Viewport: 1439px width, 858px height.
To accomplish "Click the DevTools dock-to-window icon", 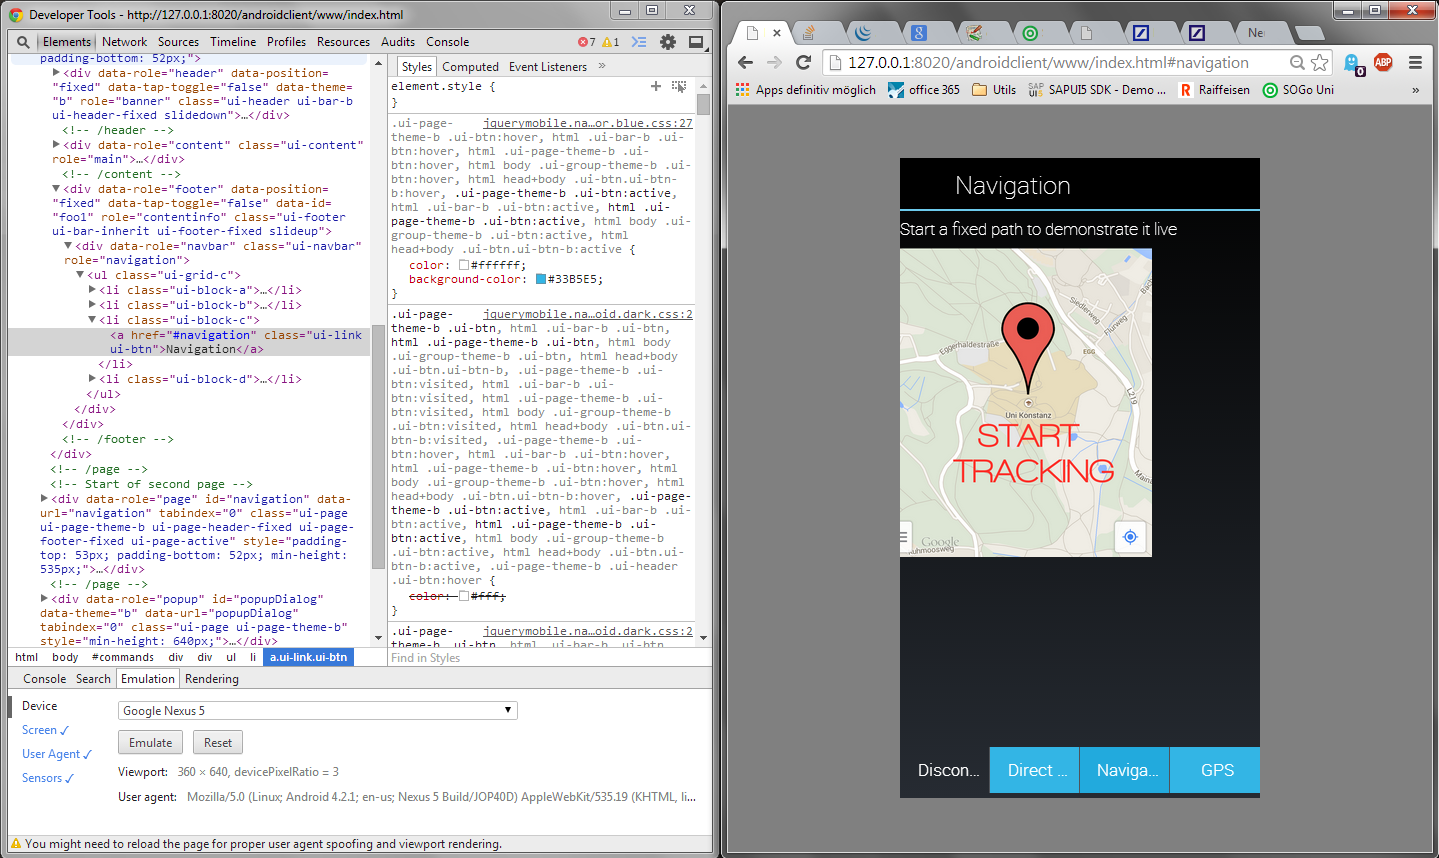I will pos(696,42).
